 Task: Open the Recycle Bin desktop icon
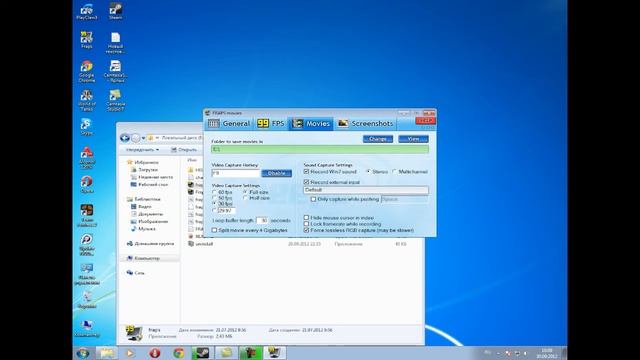tap(86, 300)
